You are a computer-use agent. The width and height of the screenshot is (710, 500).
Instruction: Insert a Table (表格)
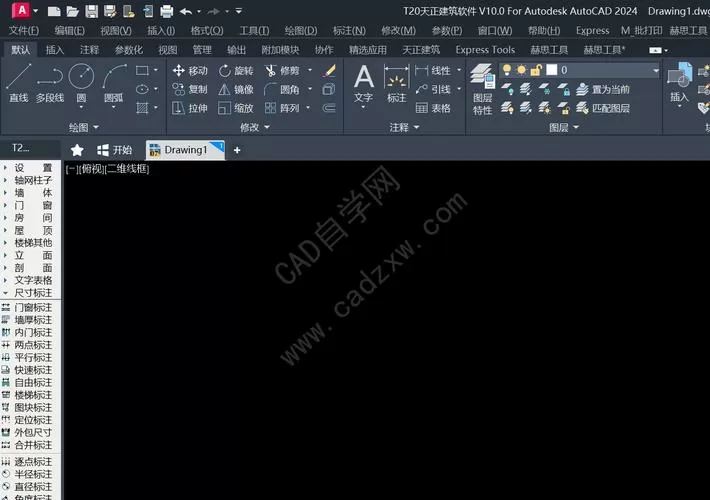[433, 108]
